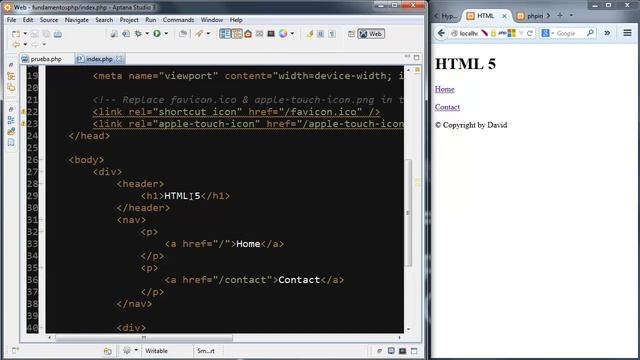Click the Open Perspective icon
Viewport: 640px width, 360px height.
pyautogui.click(x=351, y=34)
